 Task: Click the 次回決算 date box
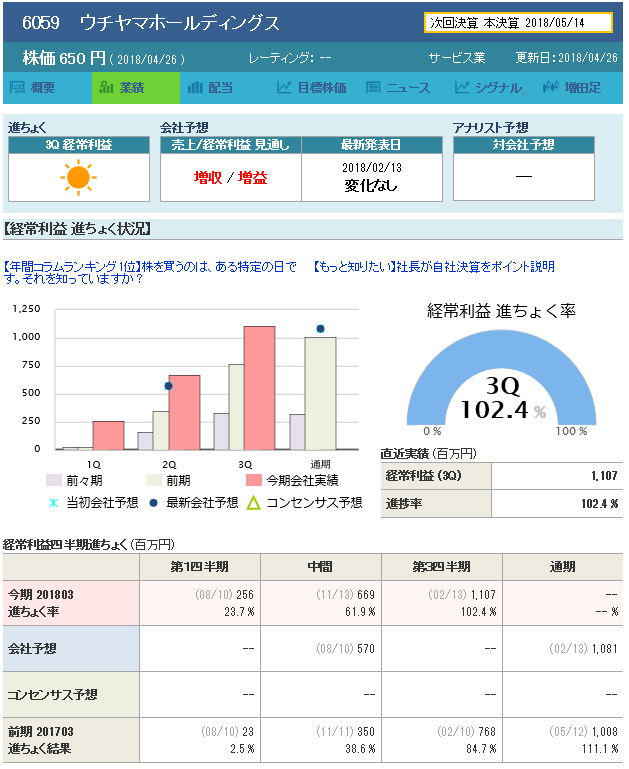518,23
